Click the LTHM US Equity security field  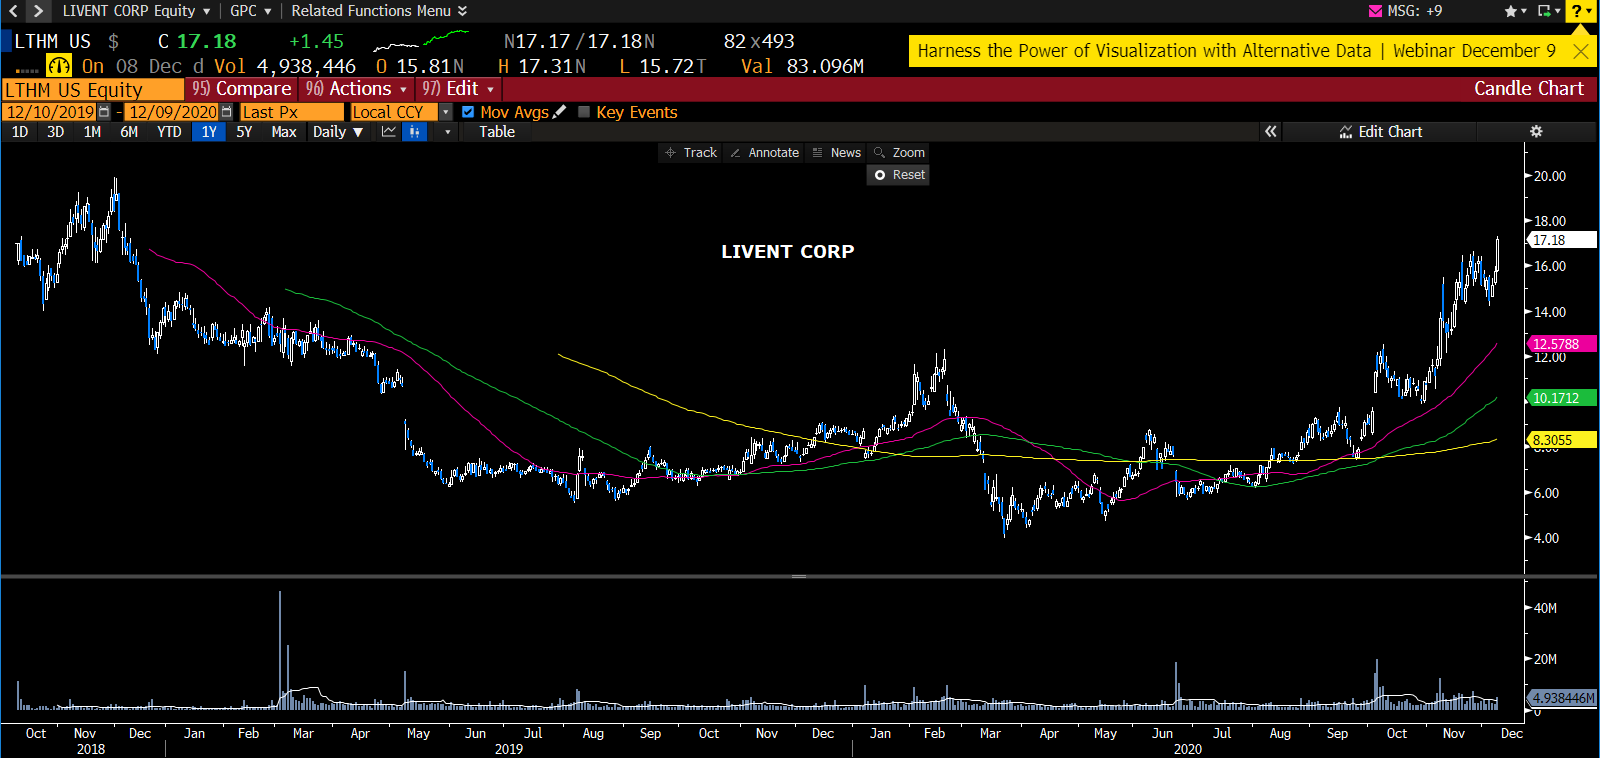click(x=93, y=89)
